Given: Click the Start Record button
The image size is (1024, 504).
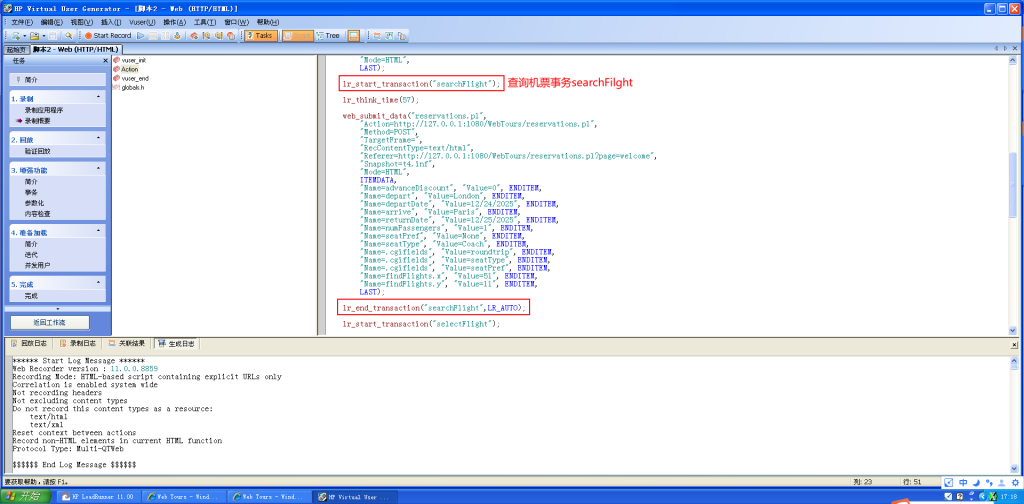Looking at the screenshot, I should (107, 35).
